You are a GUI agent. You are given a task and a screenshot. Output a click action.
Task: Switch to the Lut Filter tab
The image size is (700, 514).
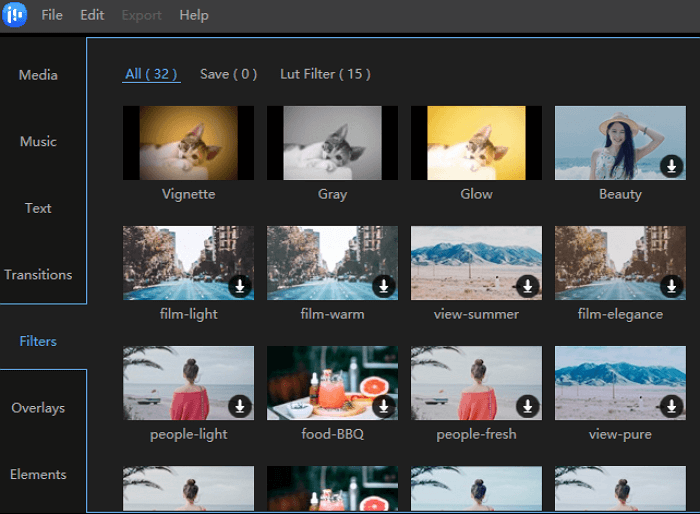[325, 74]
